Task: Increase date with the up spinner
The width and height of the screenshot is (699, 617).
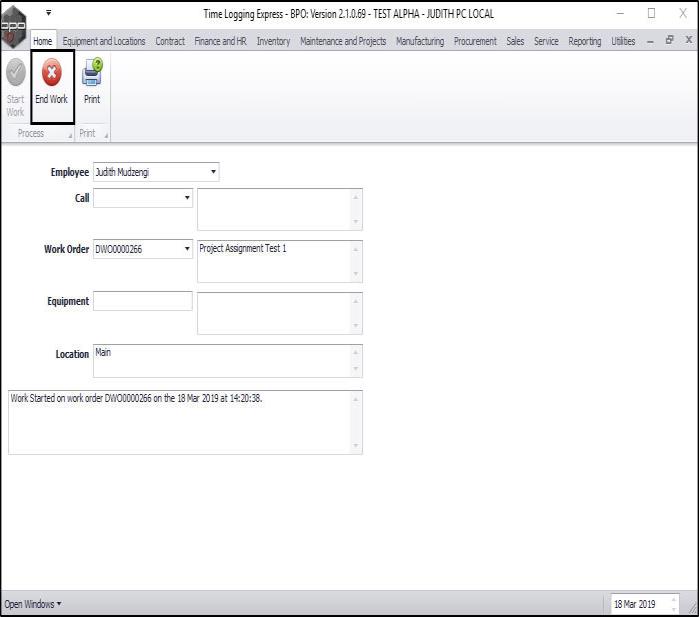Action: click(x=674, y=600)
